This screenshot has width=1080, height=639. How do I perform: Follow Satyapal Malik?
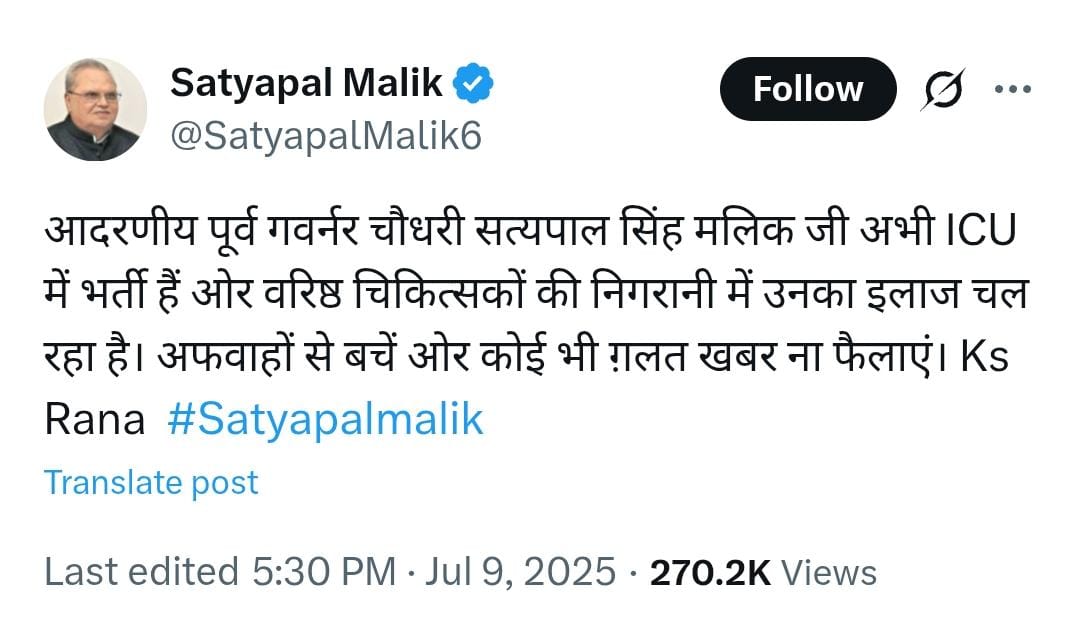coord(808,89)
